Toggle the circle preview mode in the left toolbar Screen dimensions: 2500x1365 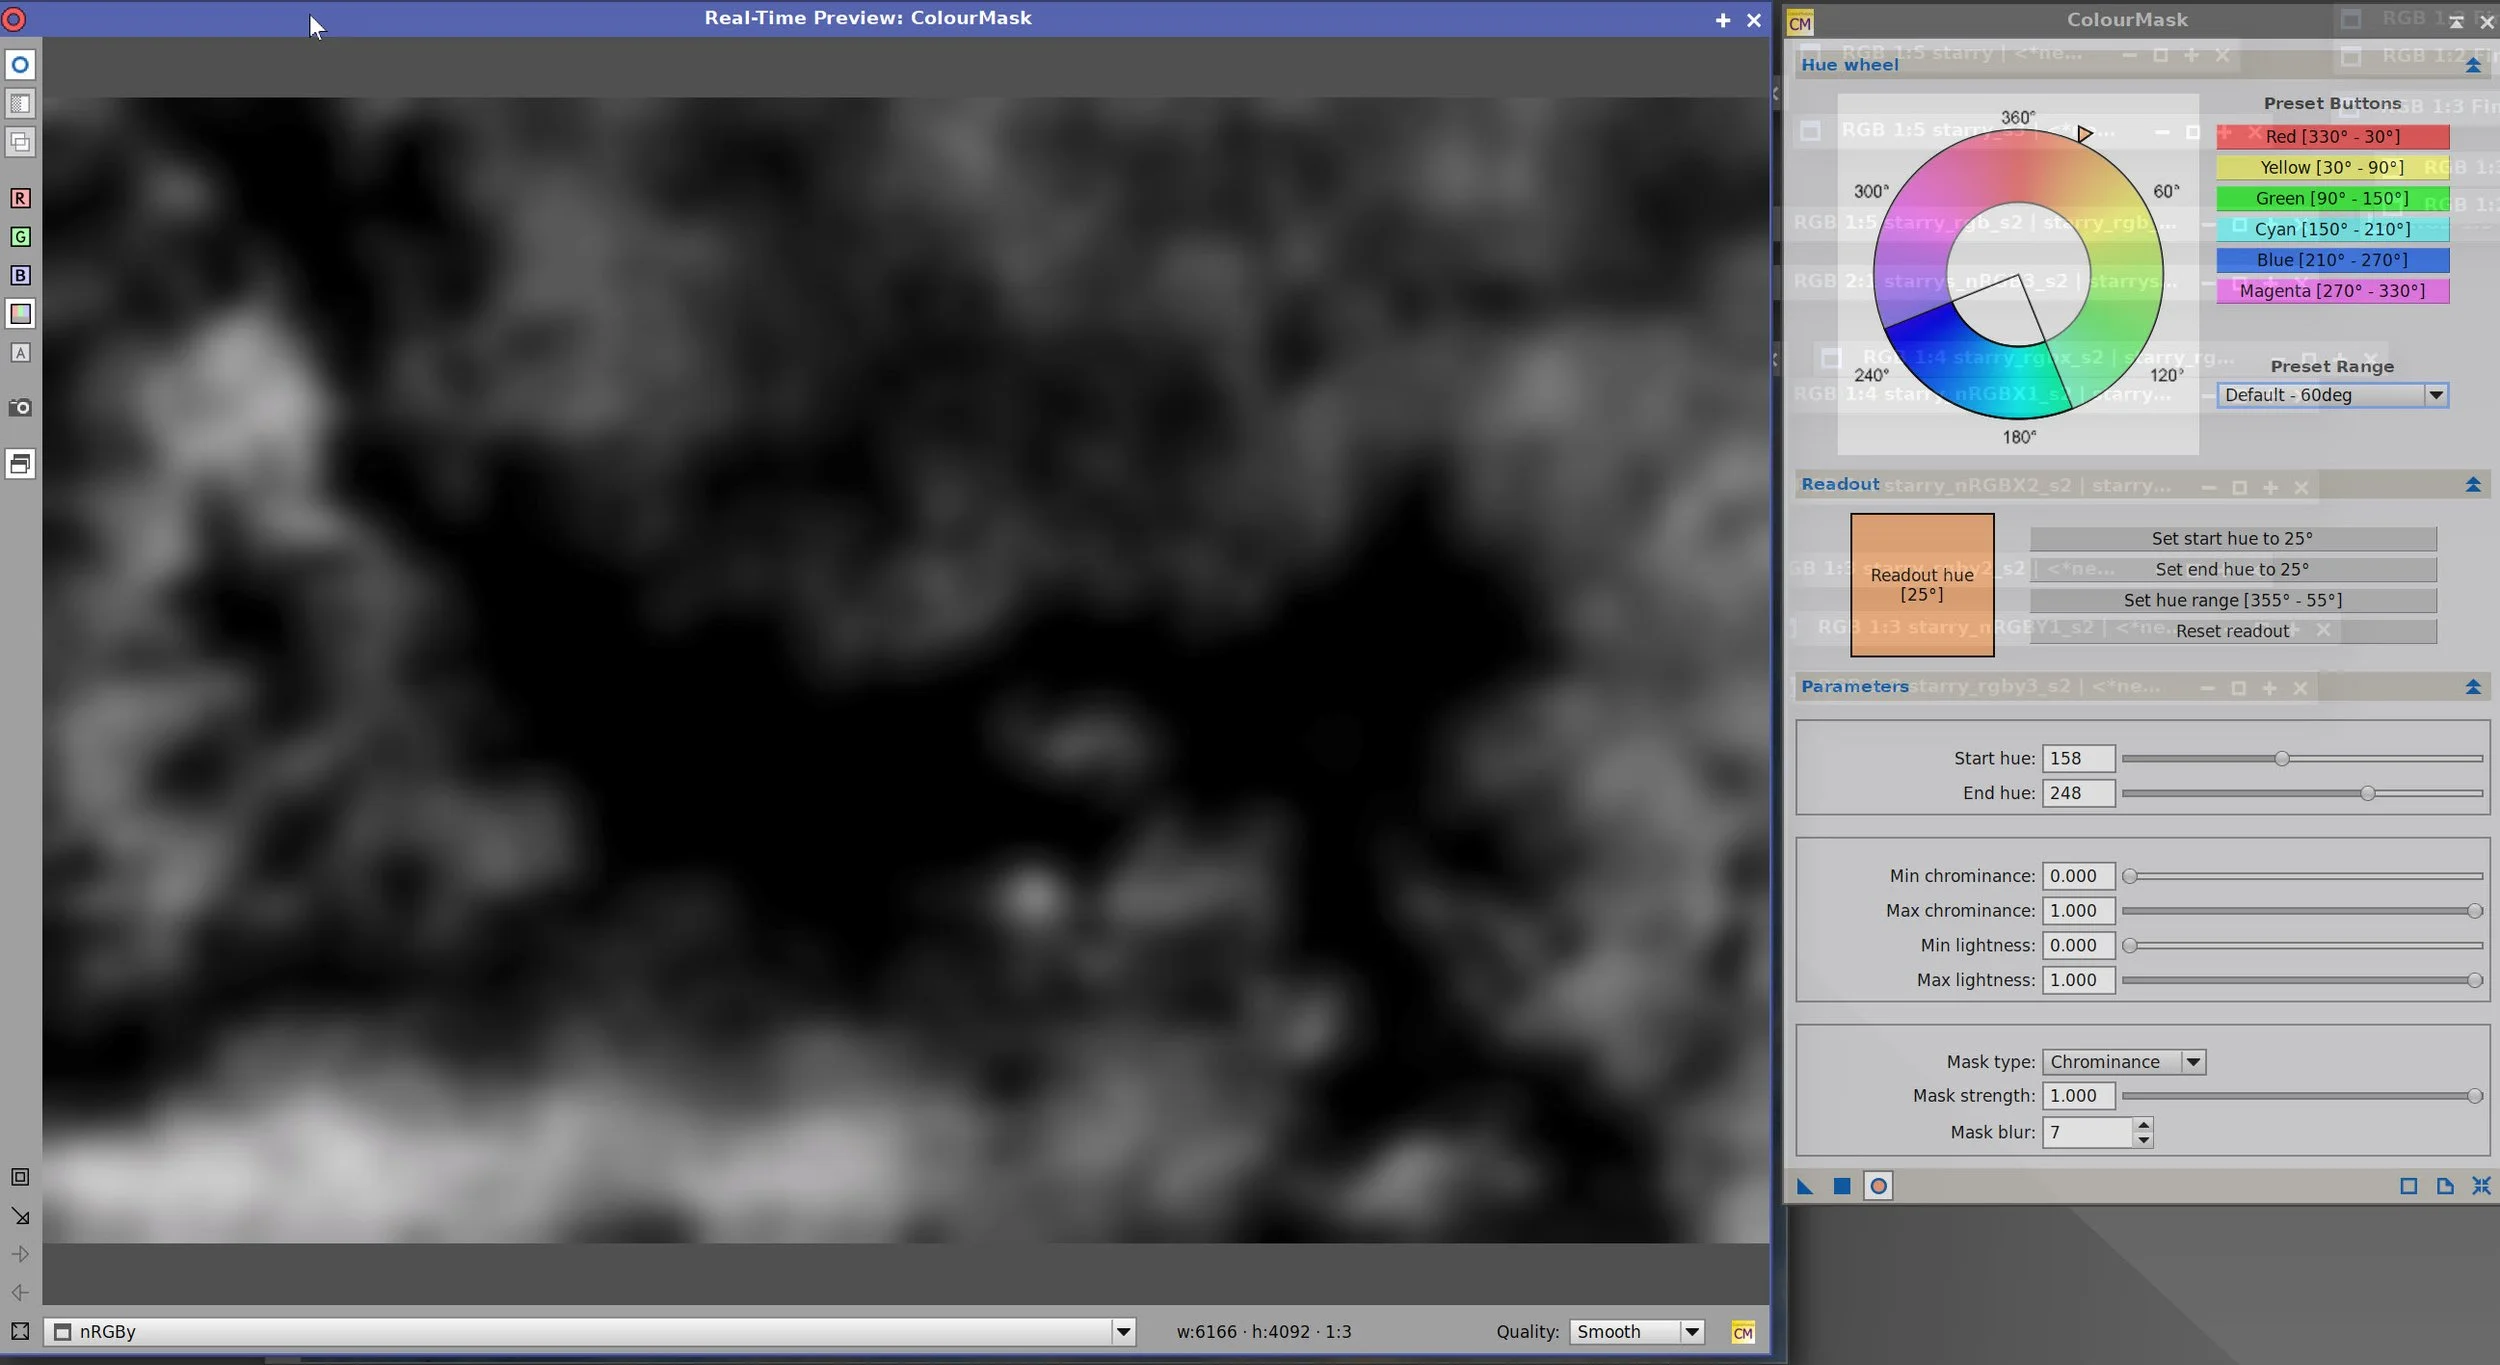coord(20,65)
